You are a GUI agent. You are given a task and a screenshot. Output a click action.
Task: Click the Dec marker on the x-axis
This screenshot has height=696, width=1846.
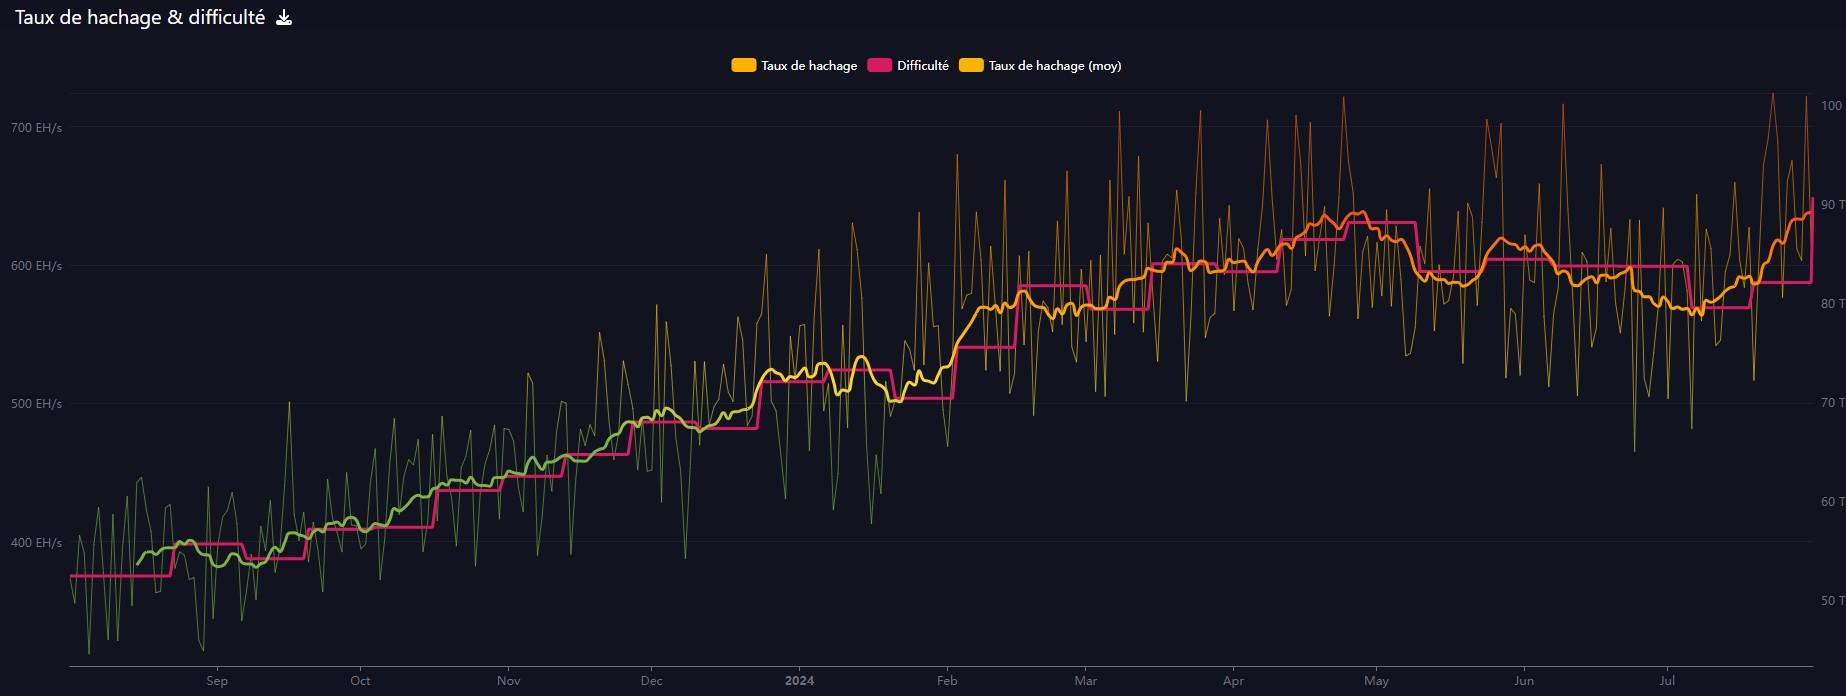pyautogui.click(x=651, y=681)
